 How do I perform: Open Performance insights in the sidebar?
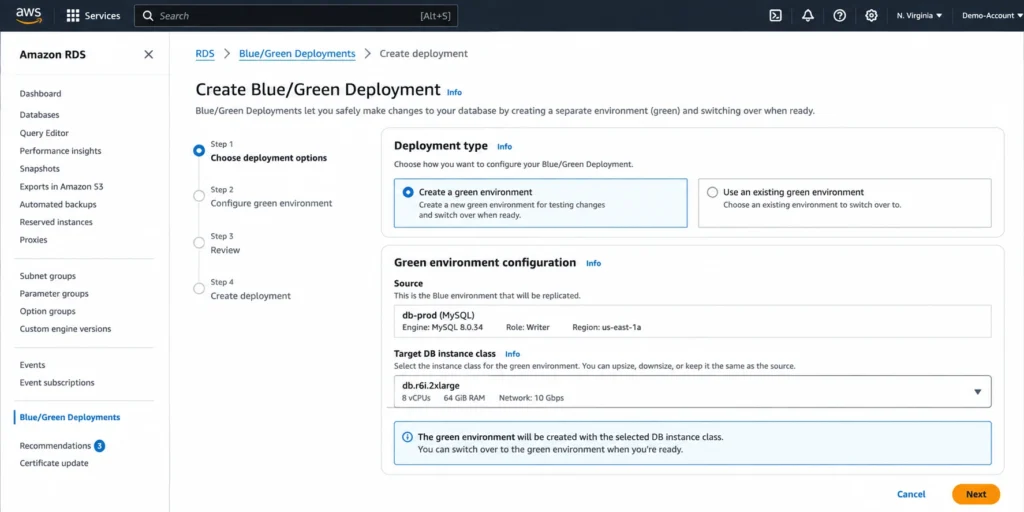60,151
